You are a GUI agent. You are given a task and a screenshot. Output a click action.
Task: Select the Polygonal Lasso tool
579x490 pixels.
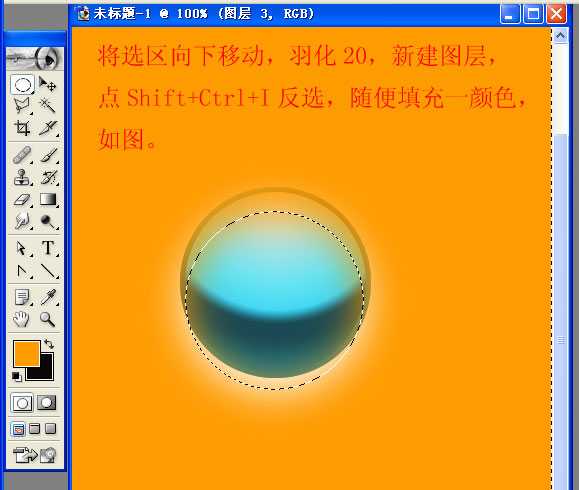click(x=22, y=106)
